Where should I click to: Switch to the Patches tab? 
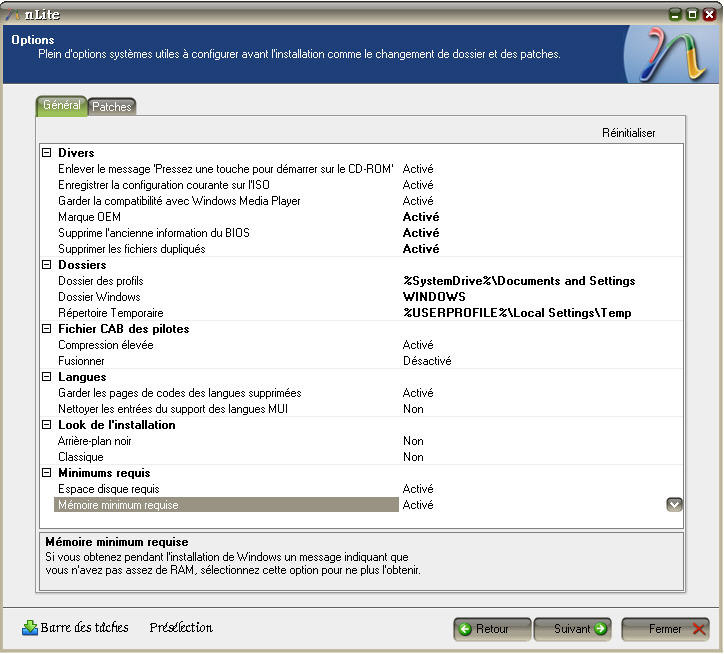(111, 107)
